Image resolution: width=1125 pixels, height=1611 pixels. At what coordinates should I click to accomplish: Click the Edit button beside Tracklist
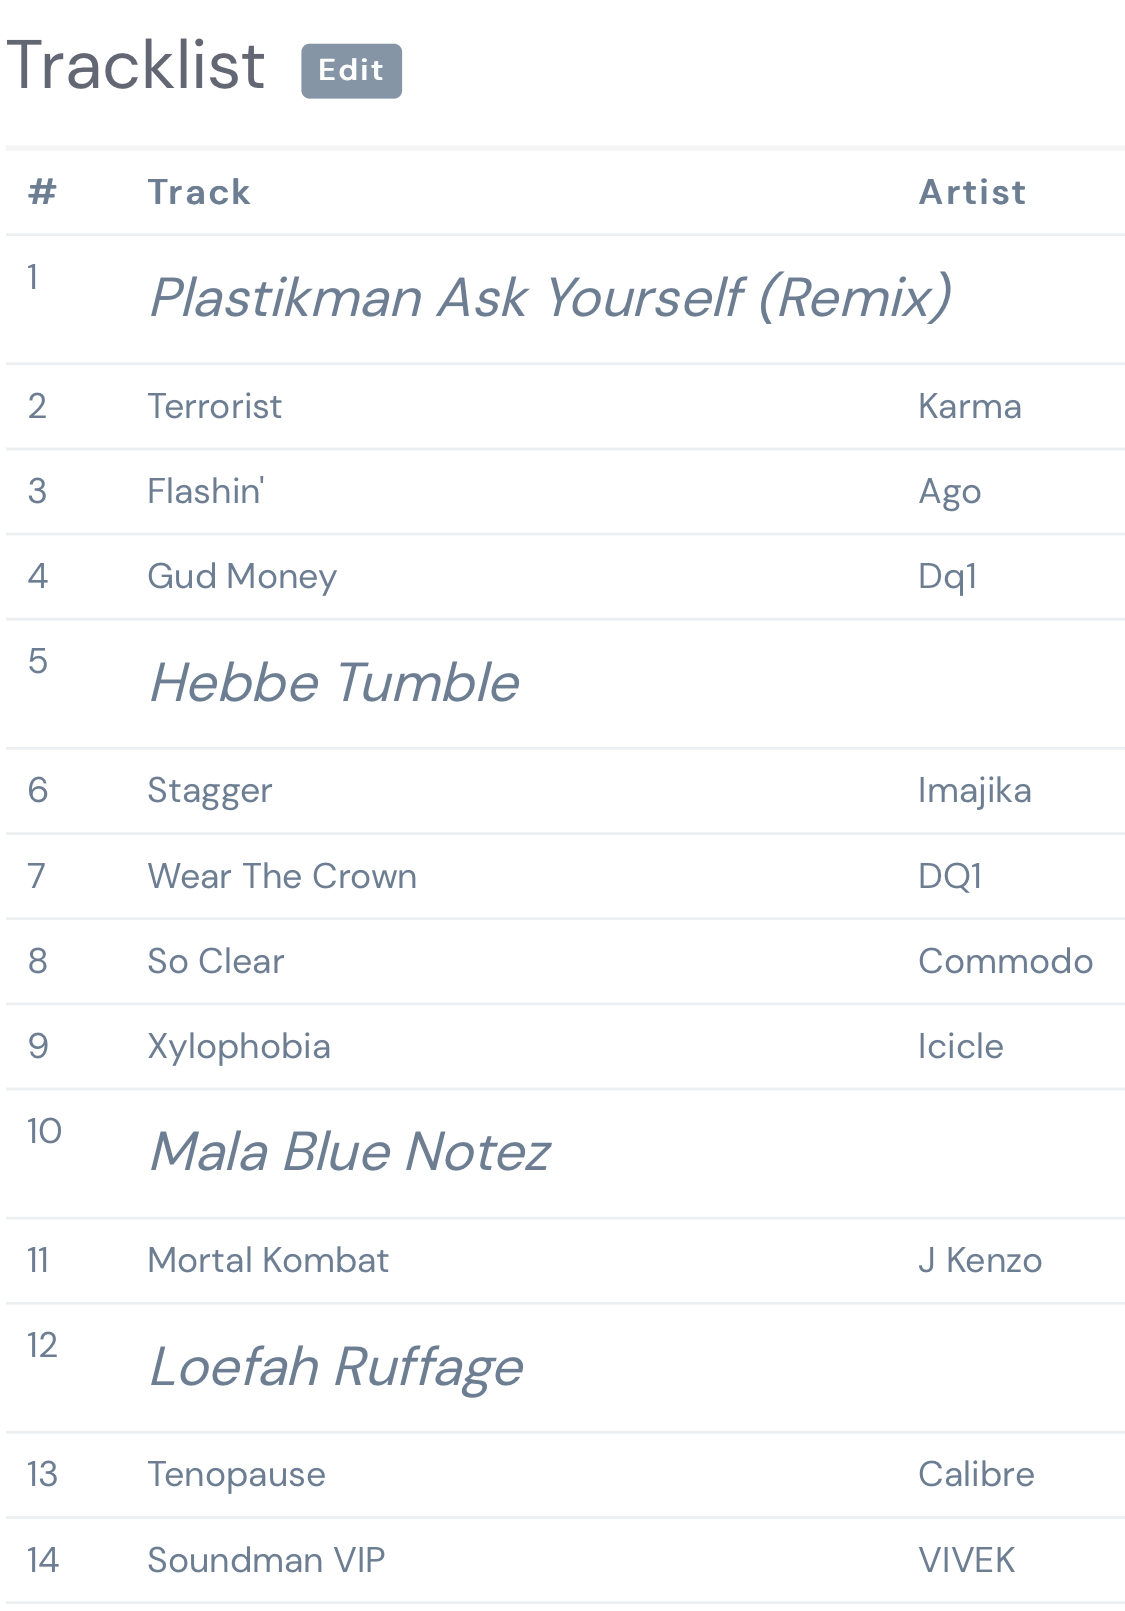[351, 71]
